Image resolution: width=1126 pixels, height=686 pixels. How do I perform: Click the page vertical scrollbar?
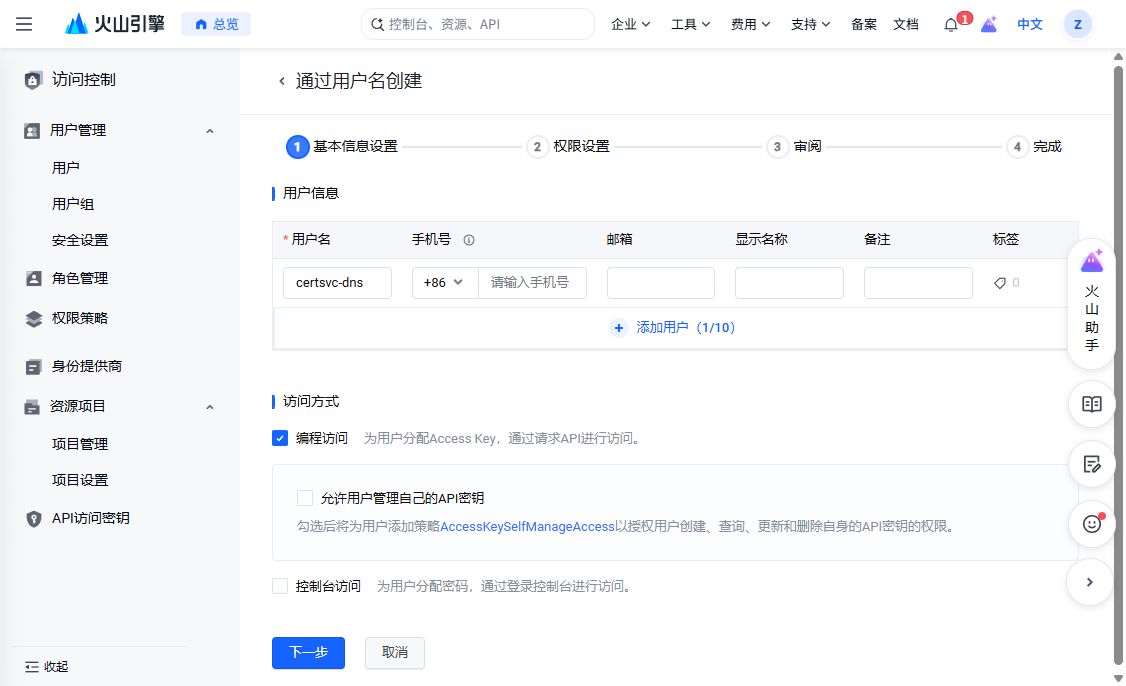(x=1118, y=366)
